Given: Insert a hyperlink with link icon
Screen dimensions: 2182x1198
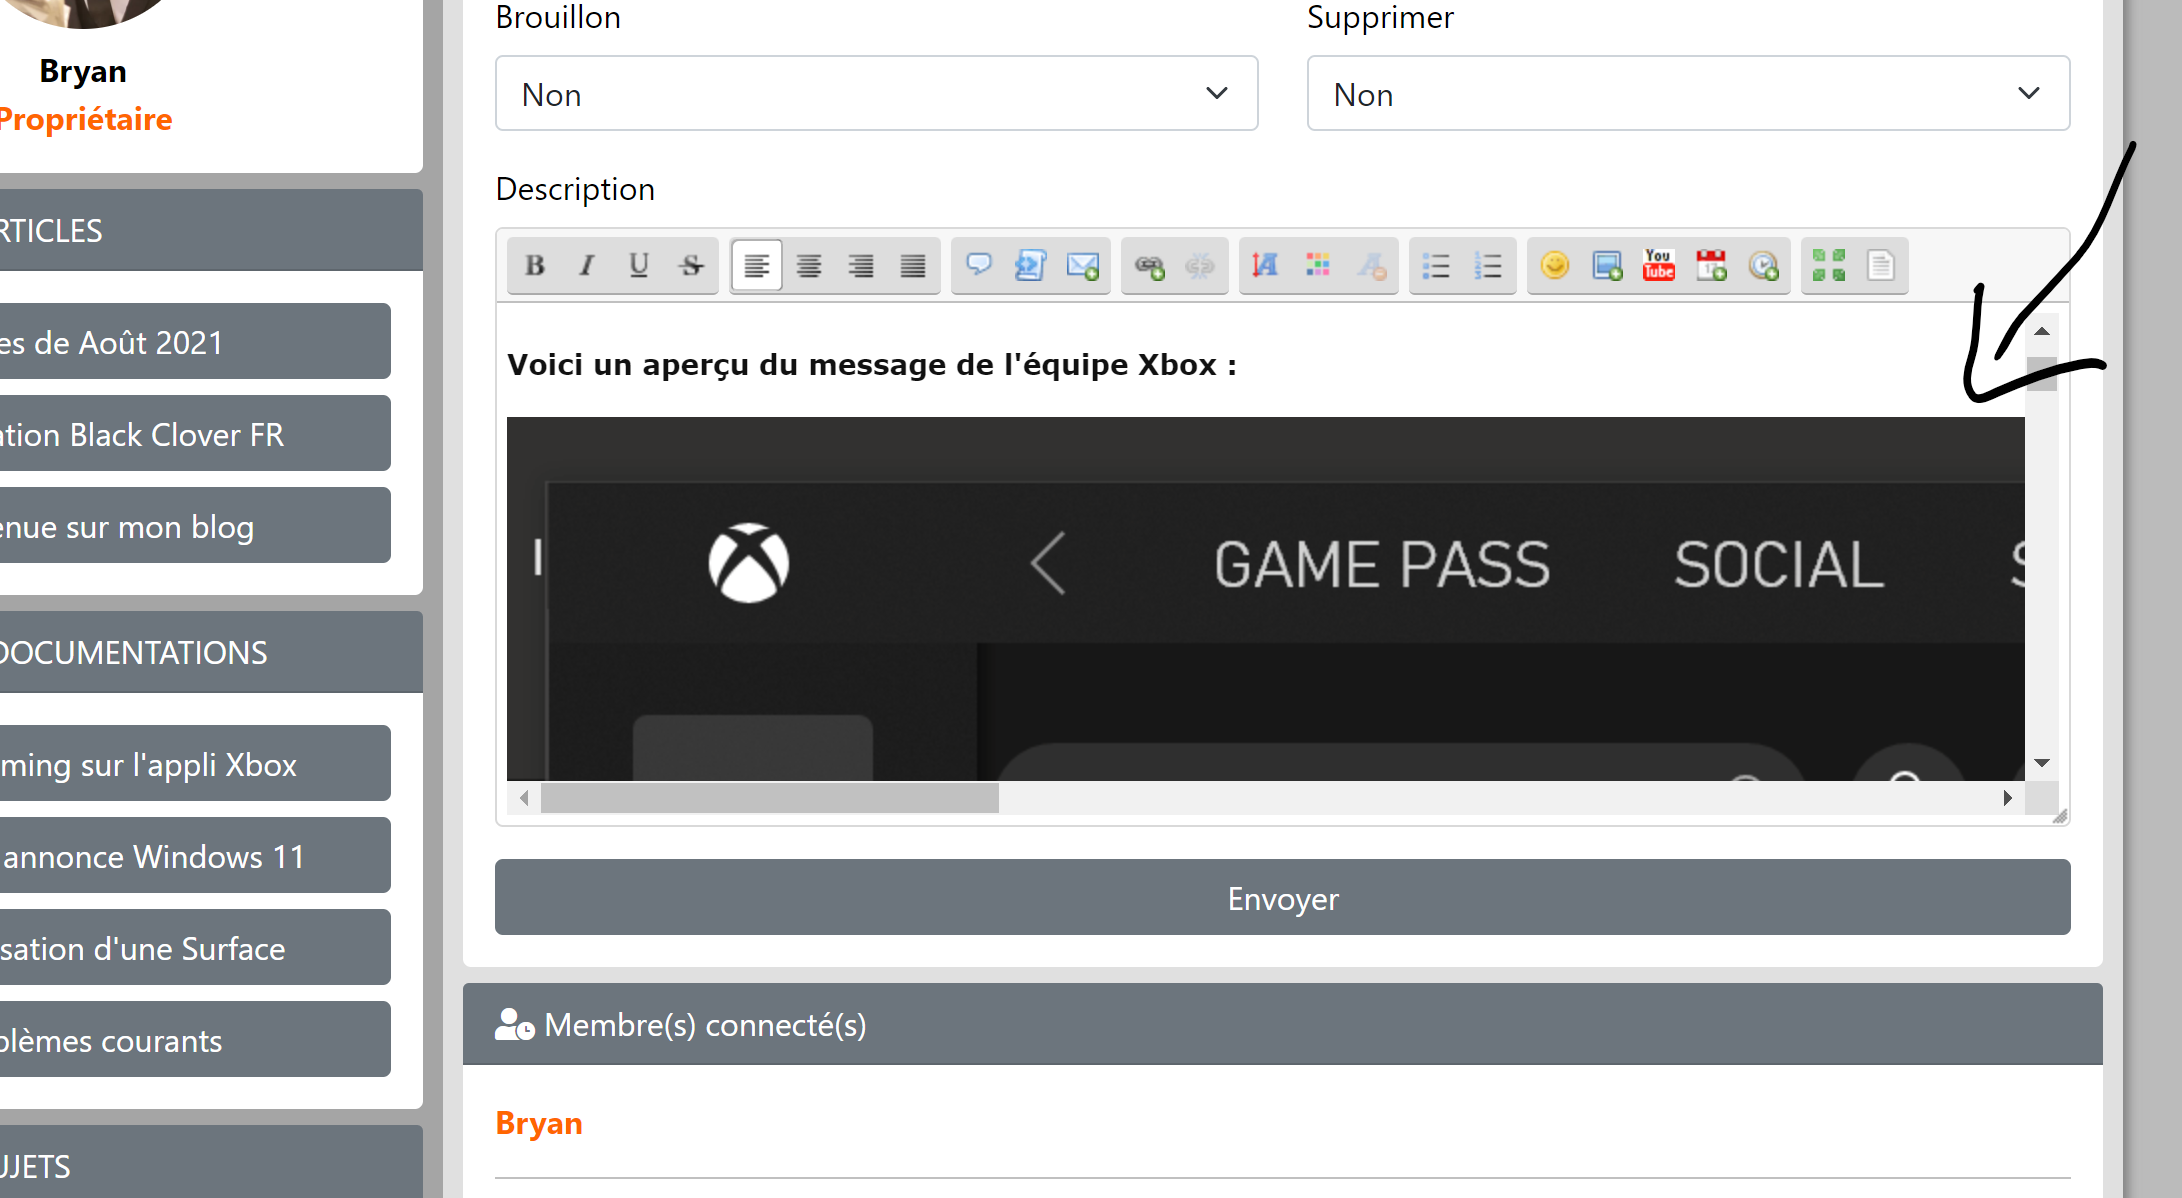Looking at the screenshot, I should coord(1149,266).
